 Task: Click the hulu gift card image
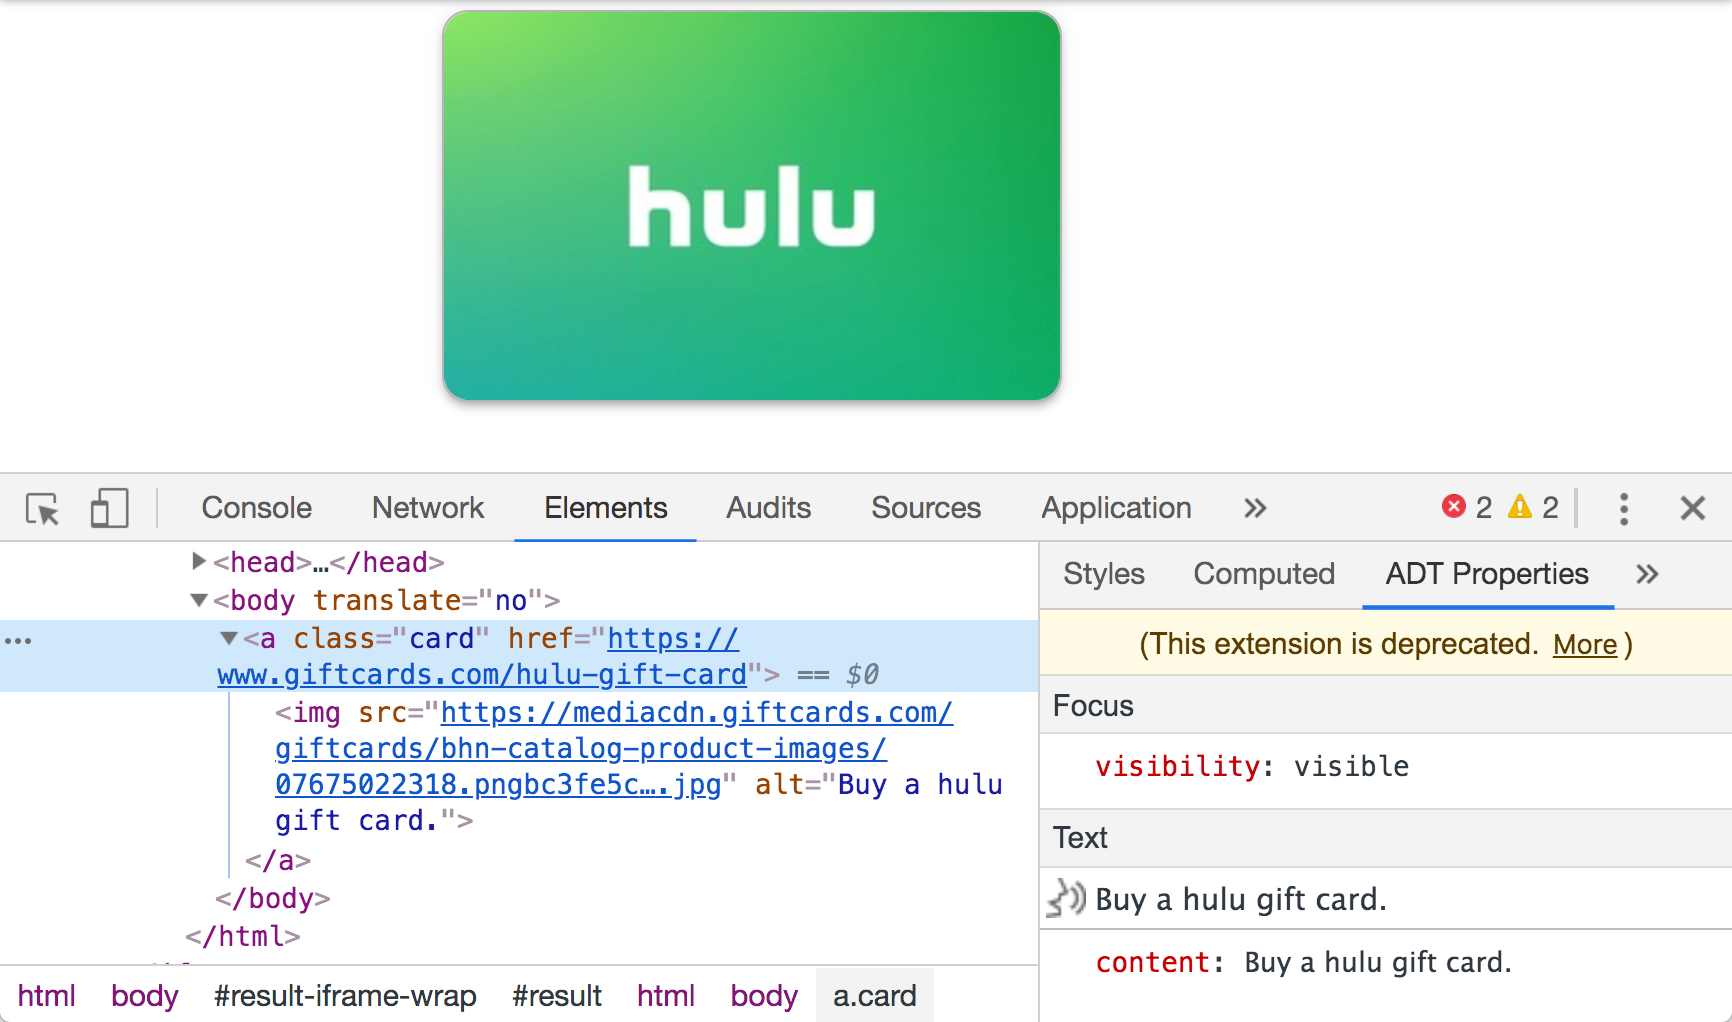tap(751, 206)
